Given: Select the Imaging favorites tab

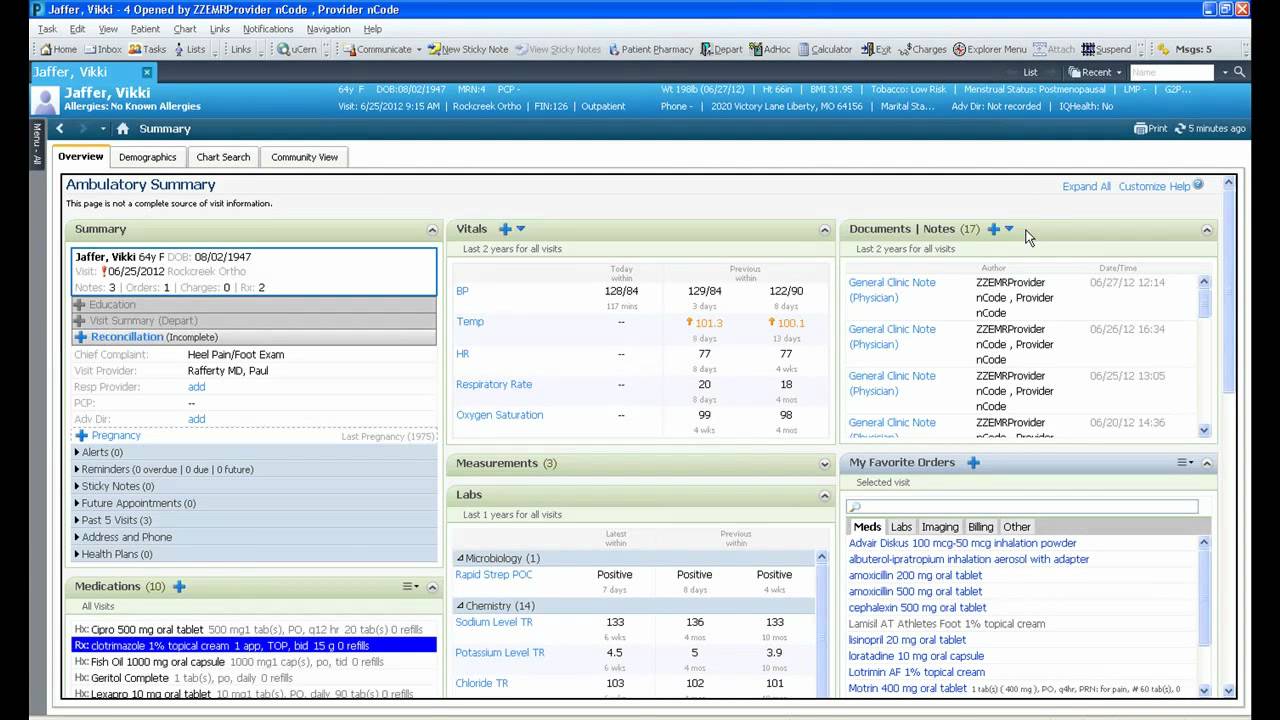Looking at the screenshot, I should click(940, 527).
